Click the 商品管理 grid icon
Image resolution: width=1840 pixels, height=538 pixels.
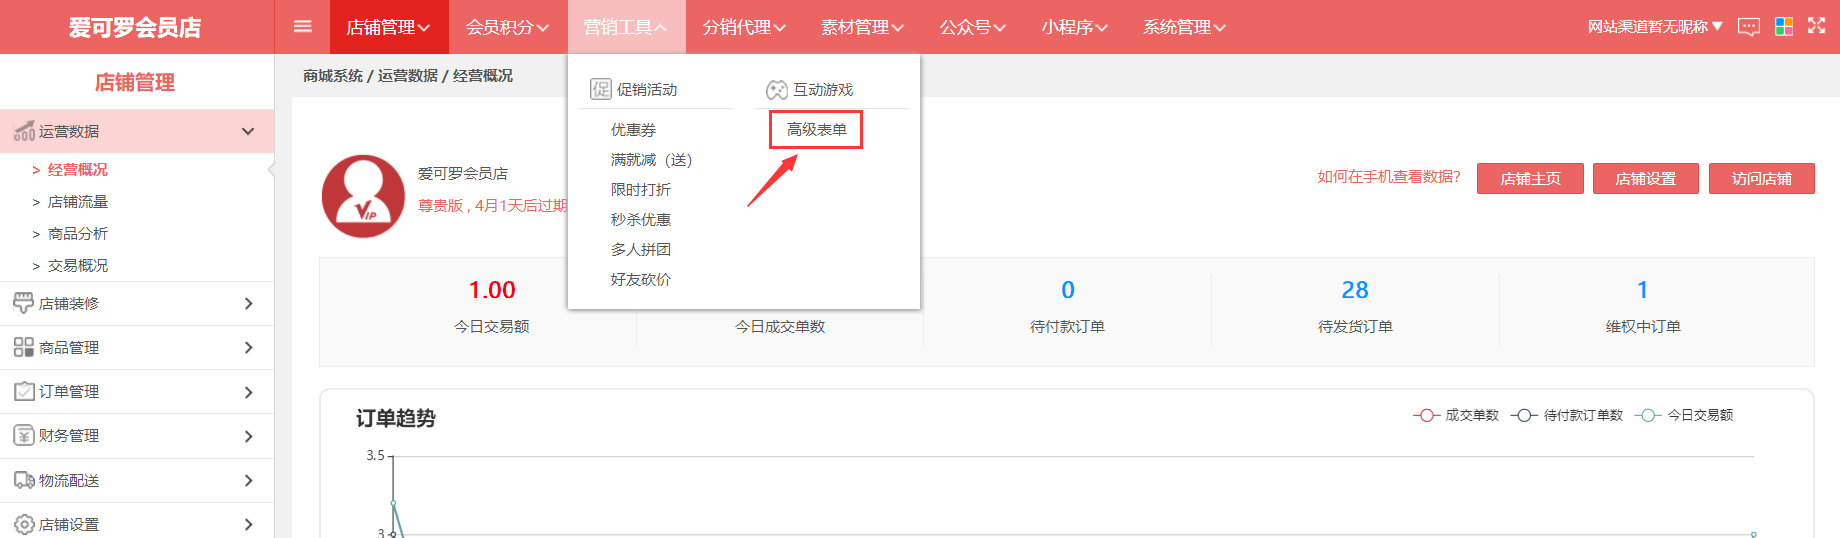point(23,347)
